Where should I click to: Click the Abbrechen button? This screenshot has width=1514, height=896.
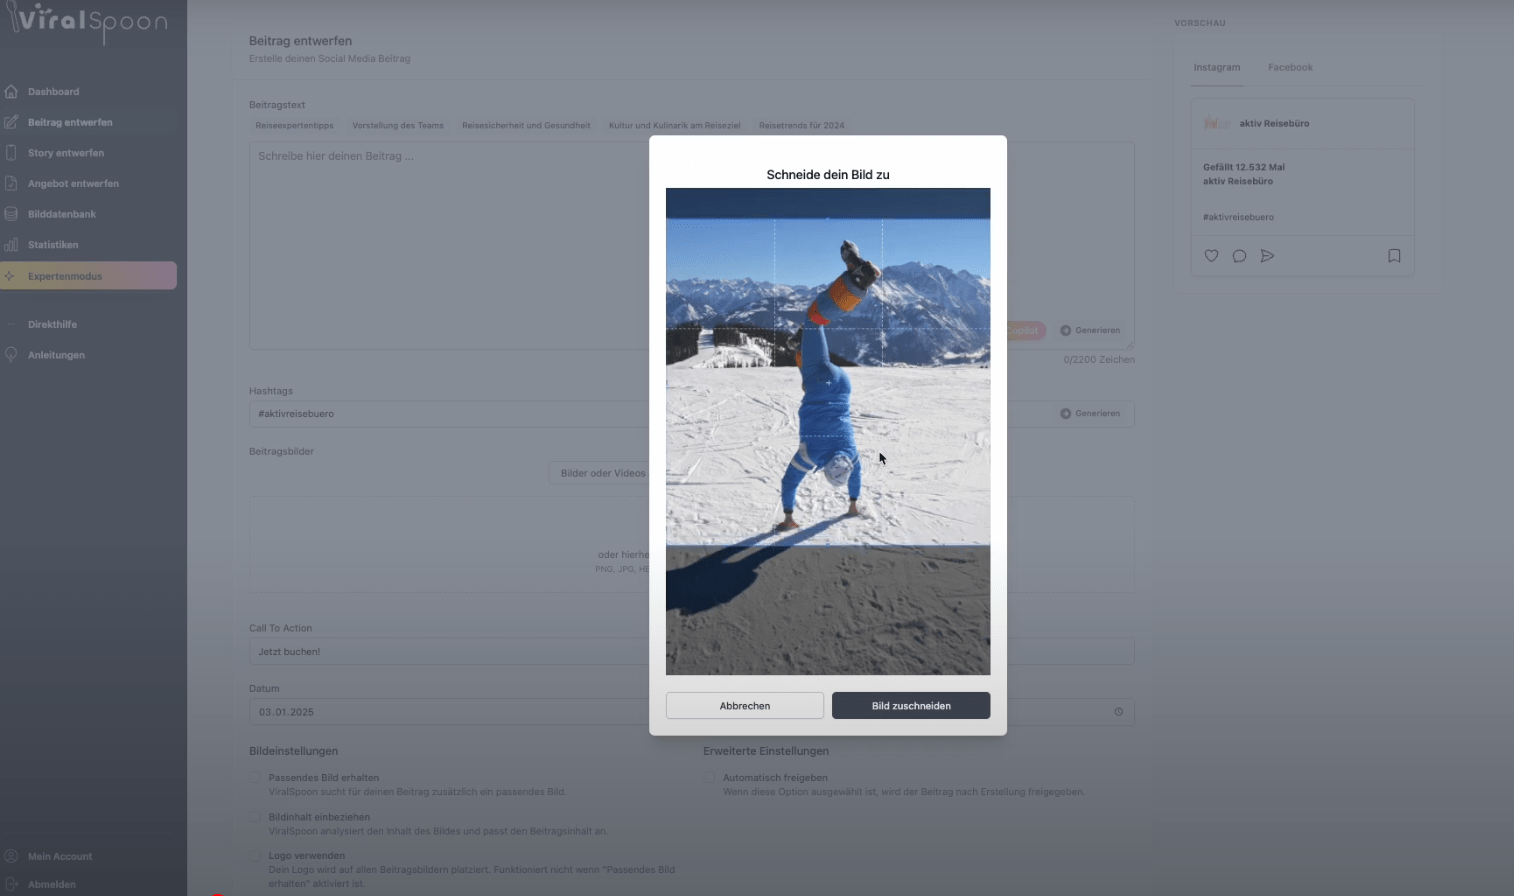pos(745,706)
